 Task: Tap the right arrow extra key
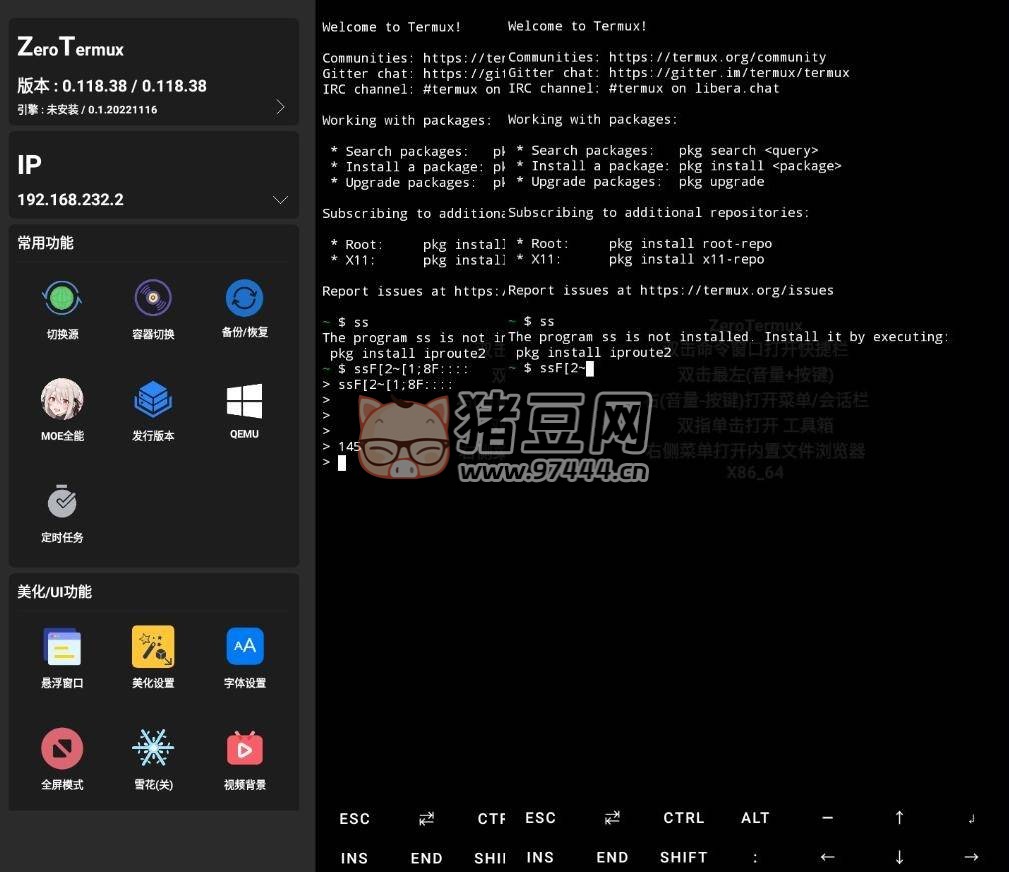click(x=971, y=857)
